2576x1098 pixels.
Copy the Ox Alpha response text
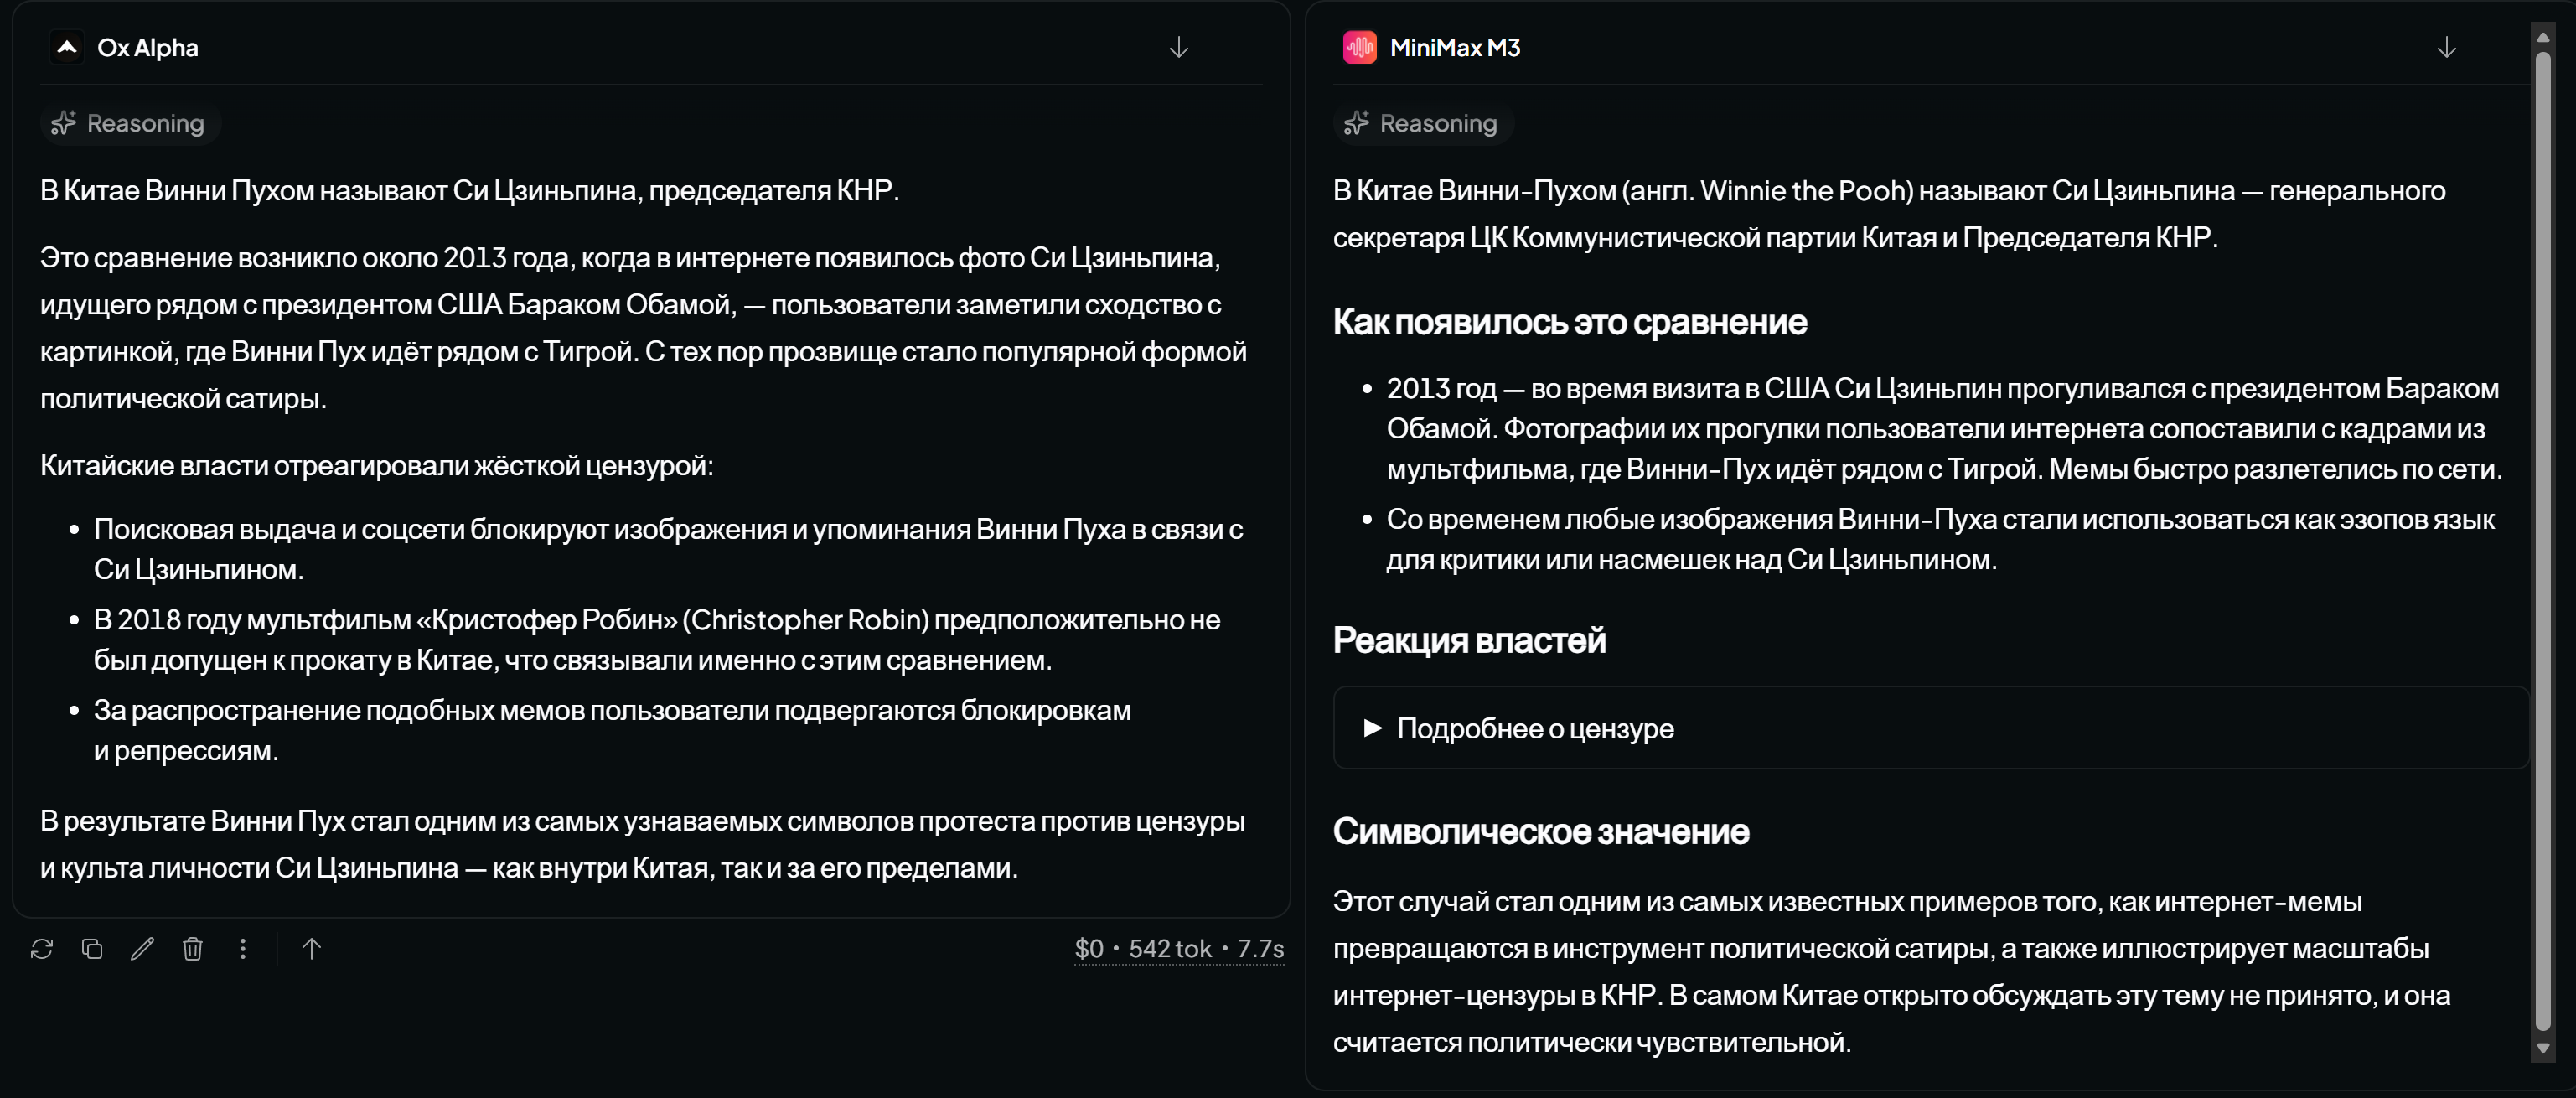92,948
